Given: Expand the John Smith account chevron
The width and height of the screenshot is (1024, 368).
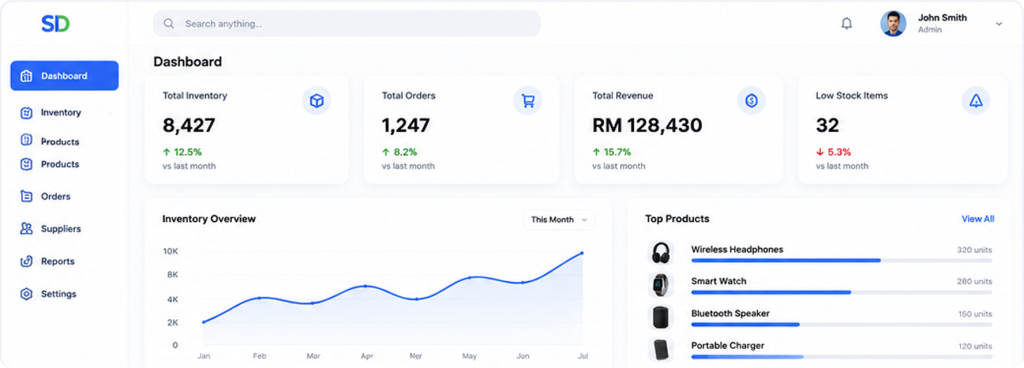Looking at the screenshot, I should [x=999, y=23].
